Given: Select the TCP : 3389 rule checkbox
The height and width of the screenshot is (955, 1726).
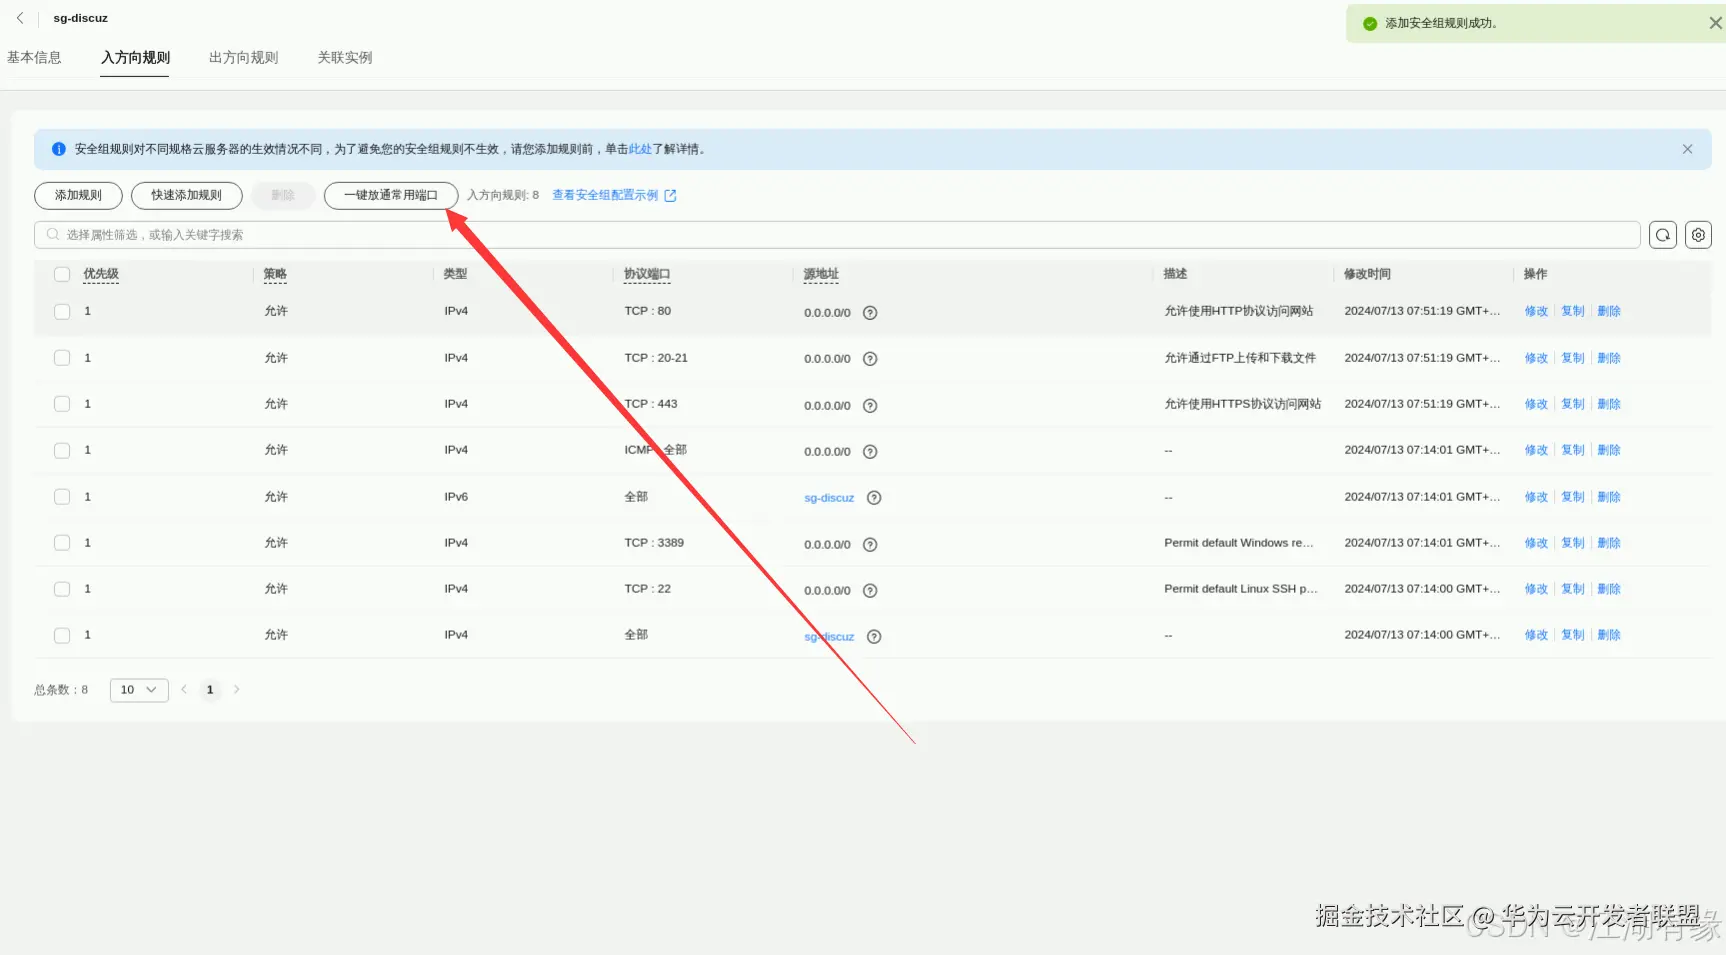Looking at the screenshot, I should click(x=62, y=543).
